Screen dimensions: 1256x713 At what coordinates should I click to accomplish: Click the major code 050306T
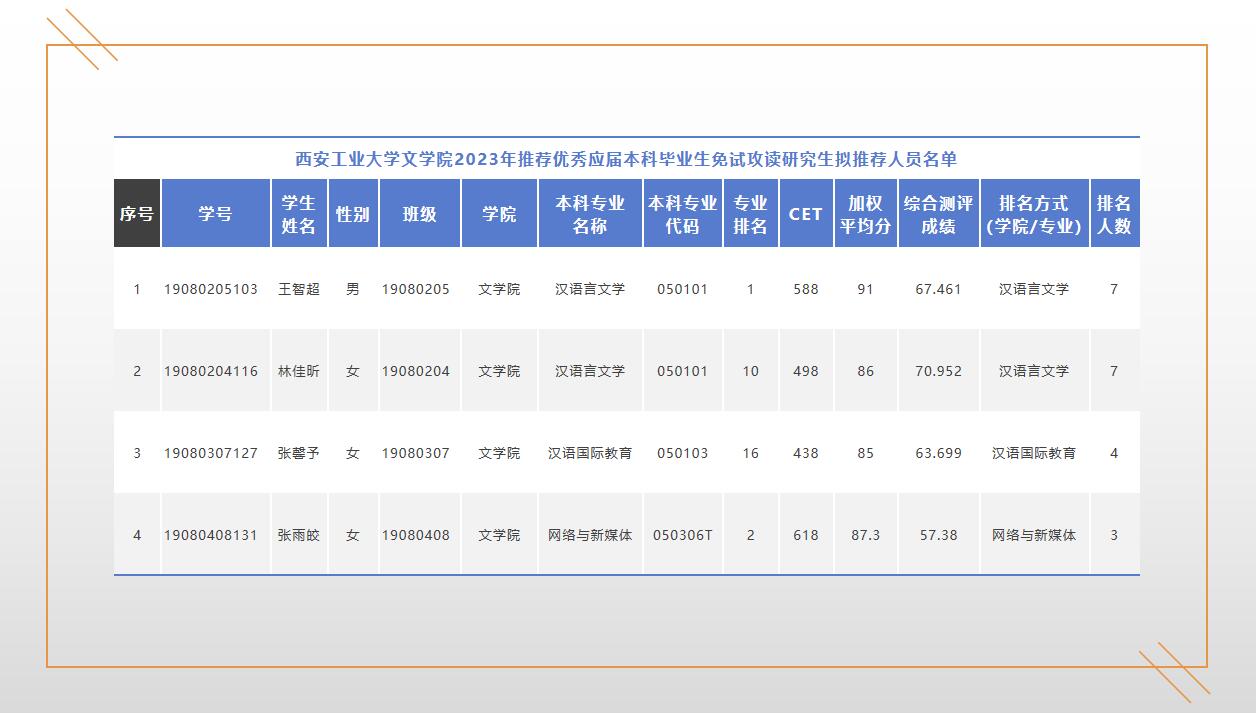point(682,535)
